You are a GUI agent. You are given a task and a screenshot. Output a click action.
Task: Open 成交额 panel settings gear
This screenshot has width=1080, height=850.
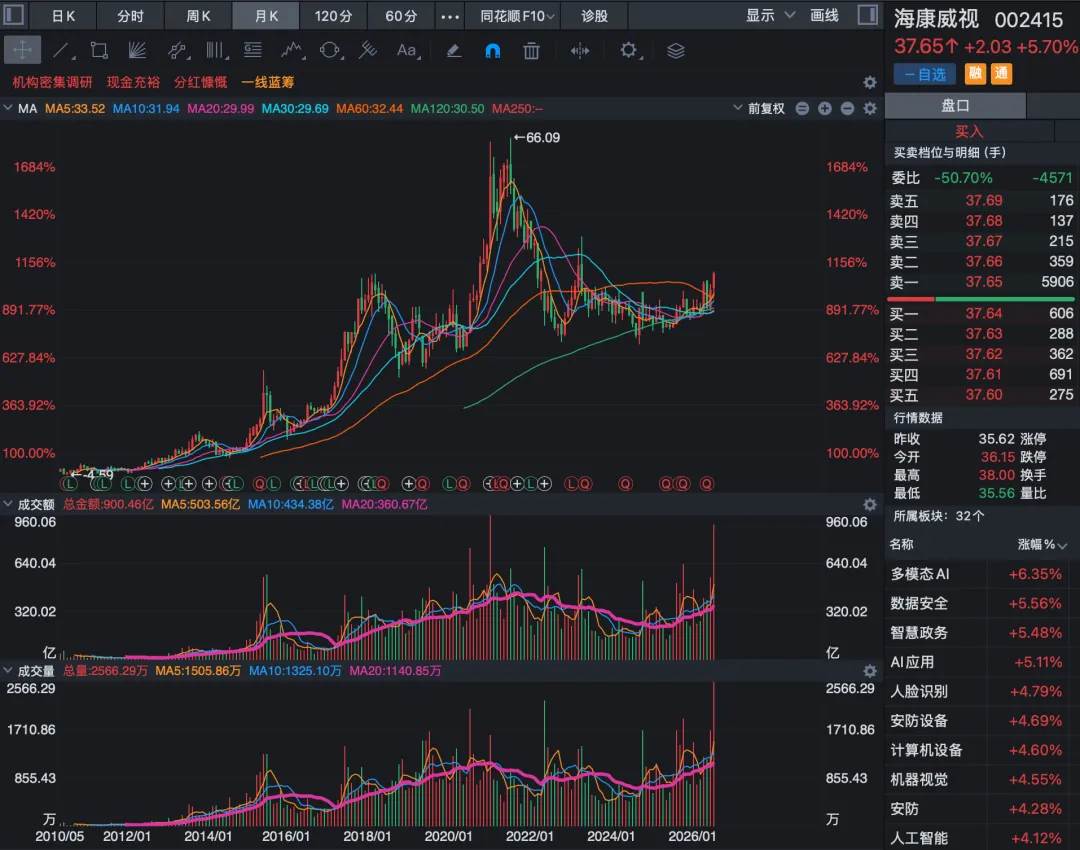click(x=870, y=504)
